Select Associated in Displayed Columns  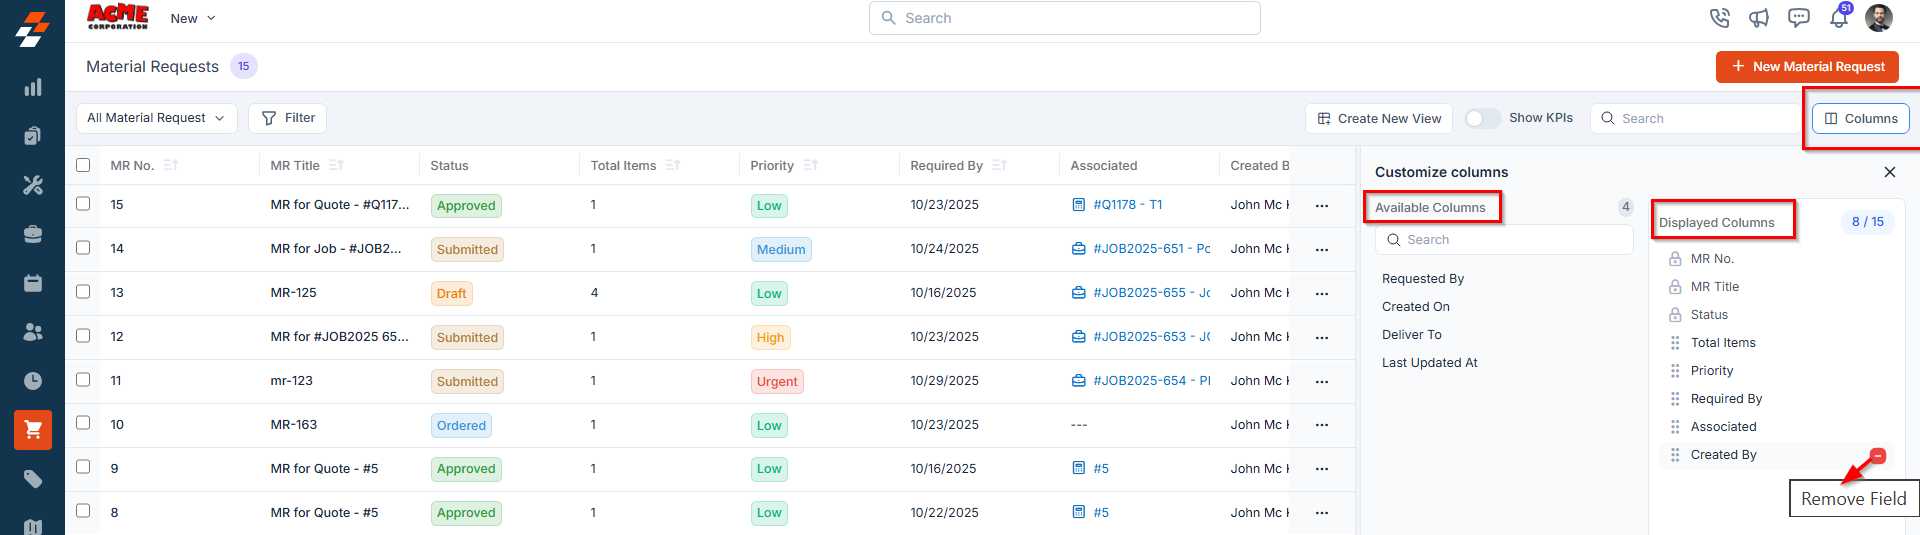coord(1724,427)
